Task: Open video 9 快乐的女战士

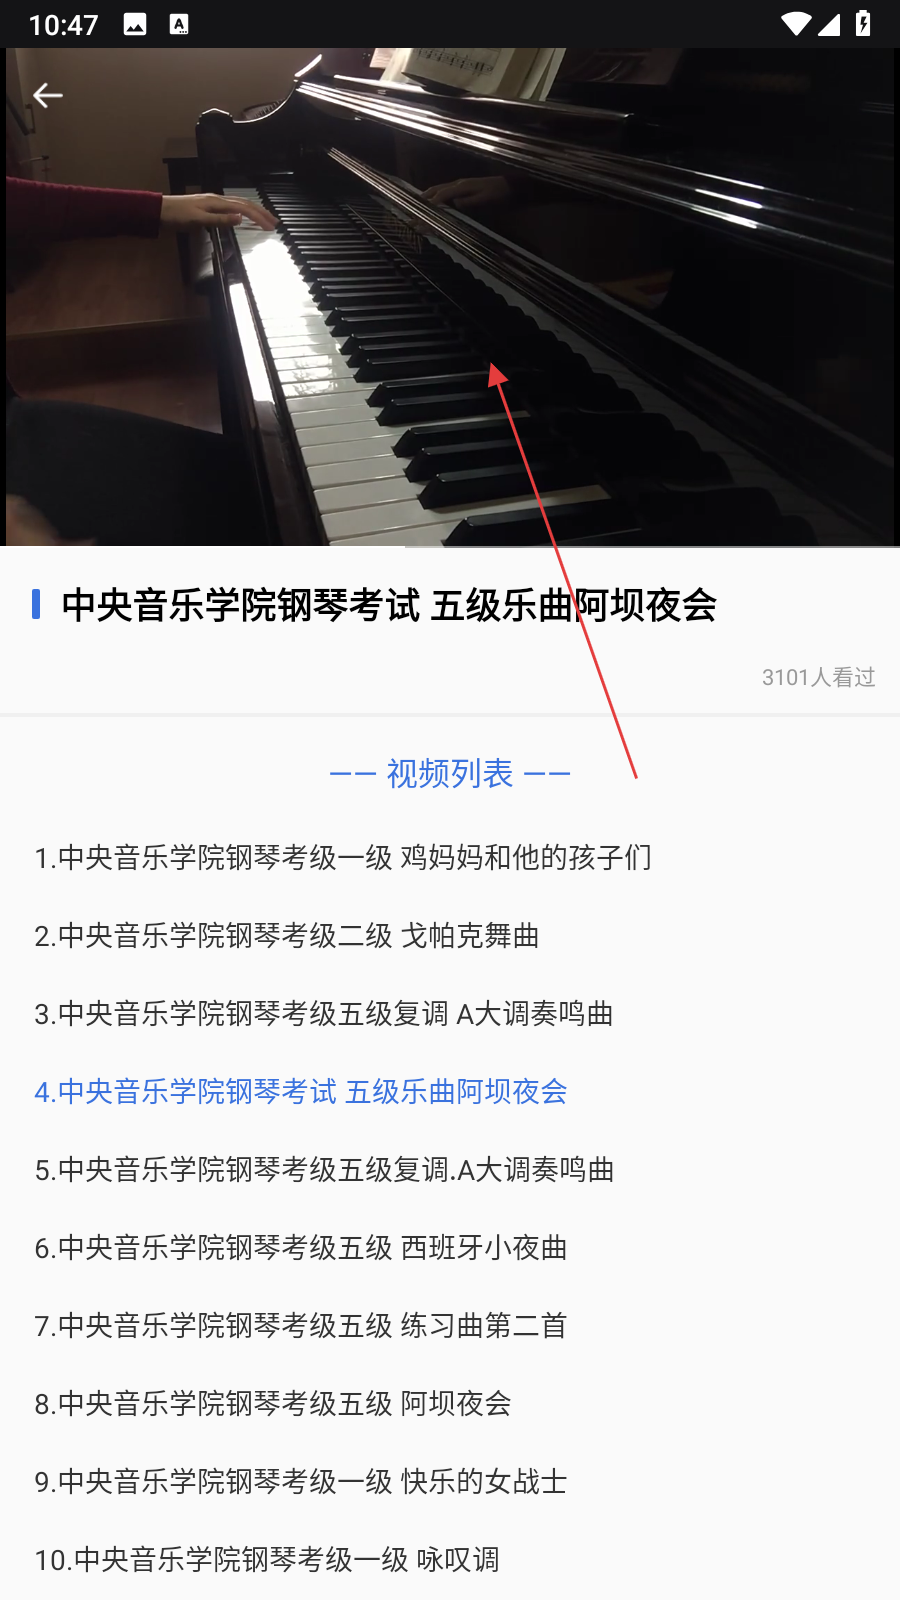Action: click(x=301, y=1481)
